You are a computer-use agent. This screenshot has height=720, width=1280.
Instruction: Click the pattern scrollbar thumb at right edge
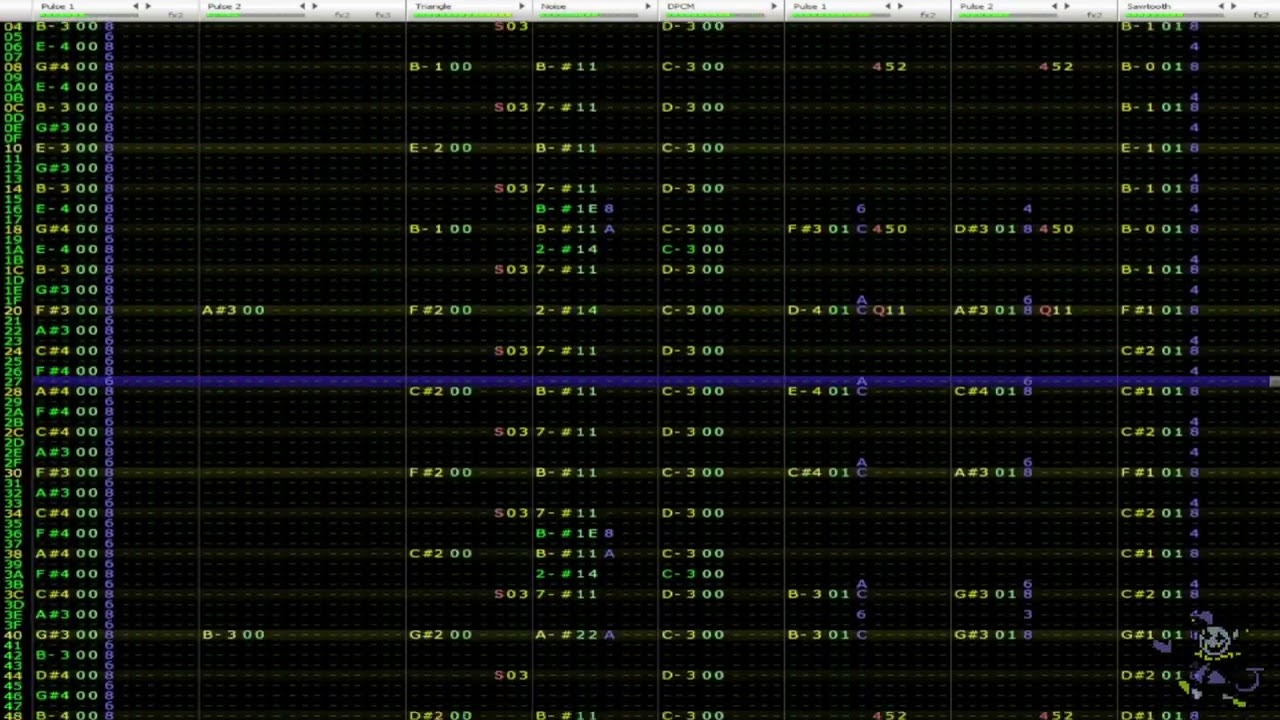(x=1275, y=381)
